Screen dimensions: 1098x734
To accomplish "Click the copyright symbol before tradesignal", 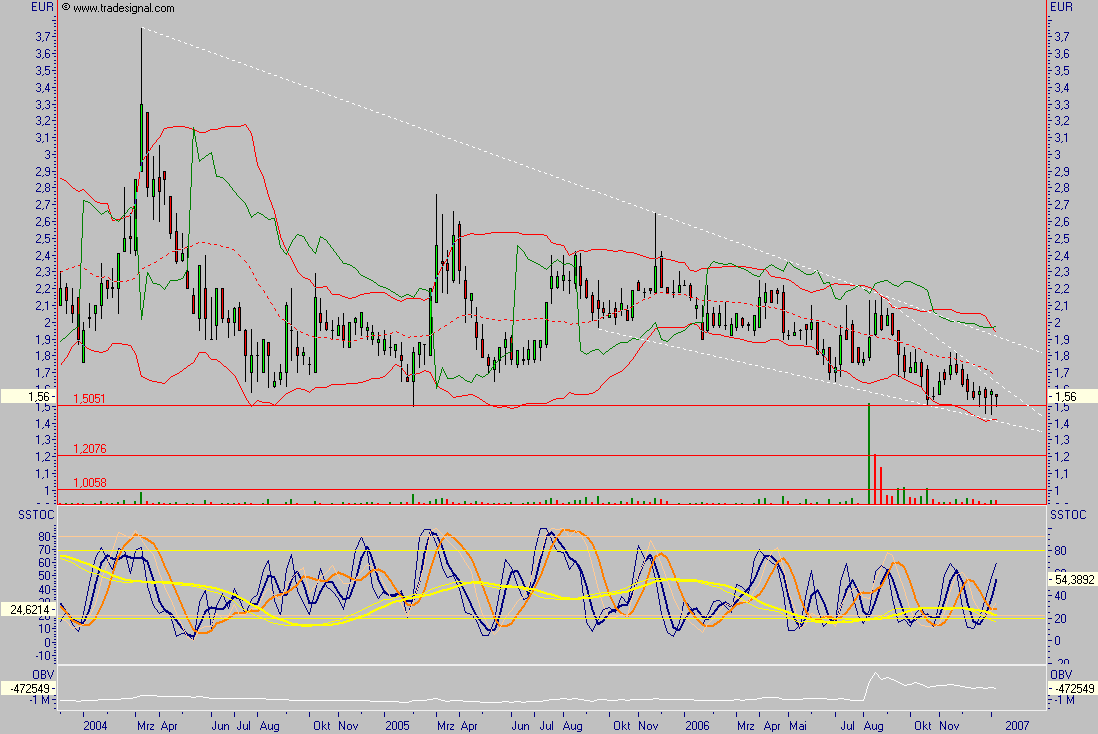I will click(x=66, y=8).
